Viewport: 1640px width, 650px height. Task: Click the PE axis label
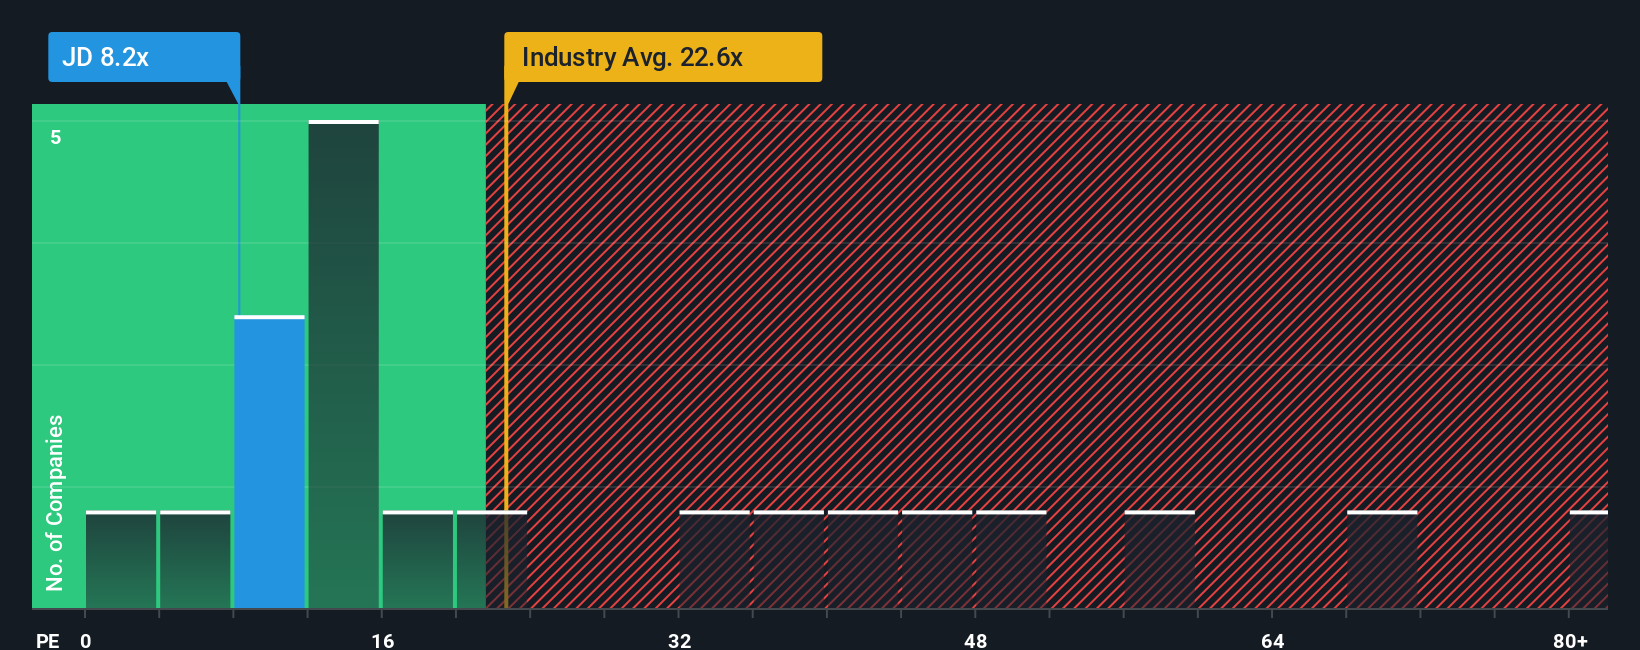pyautogui.click(x=47, y=640)
